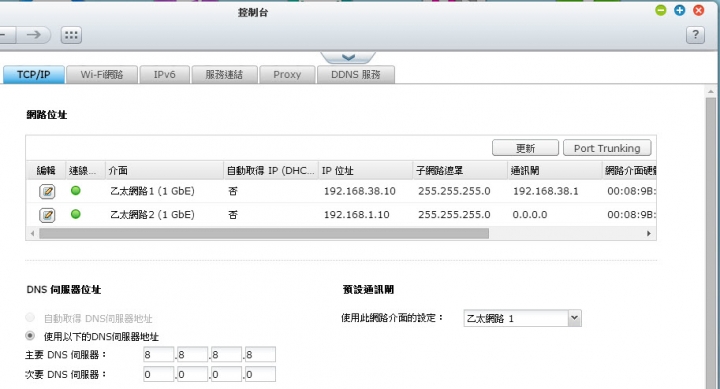The width and height of the screenshot is (720, 389).
Task: Close the Control Panel window with the red X
Action: point(698,10)
